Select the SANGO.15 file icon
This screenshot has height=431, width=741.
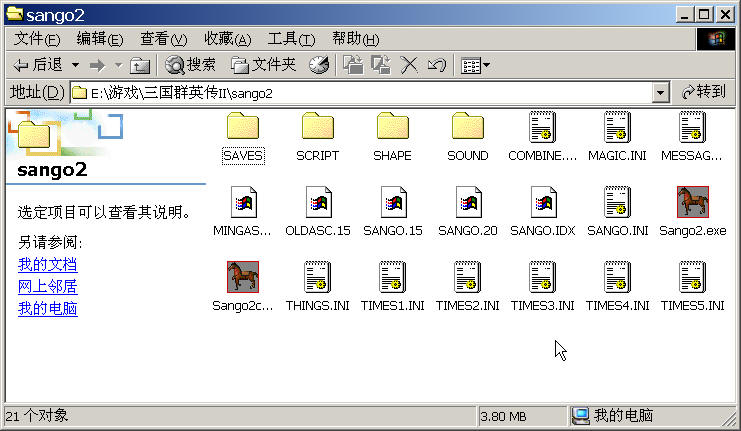click(393, 202)
